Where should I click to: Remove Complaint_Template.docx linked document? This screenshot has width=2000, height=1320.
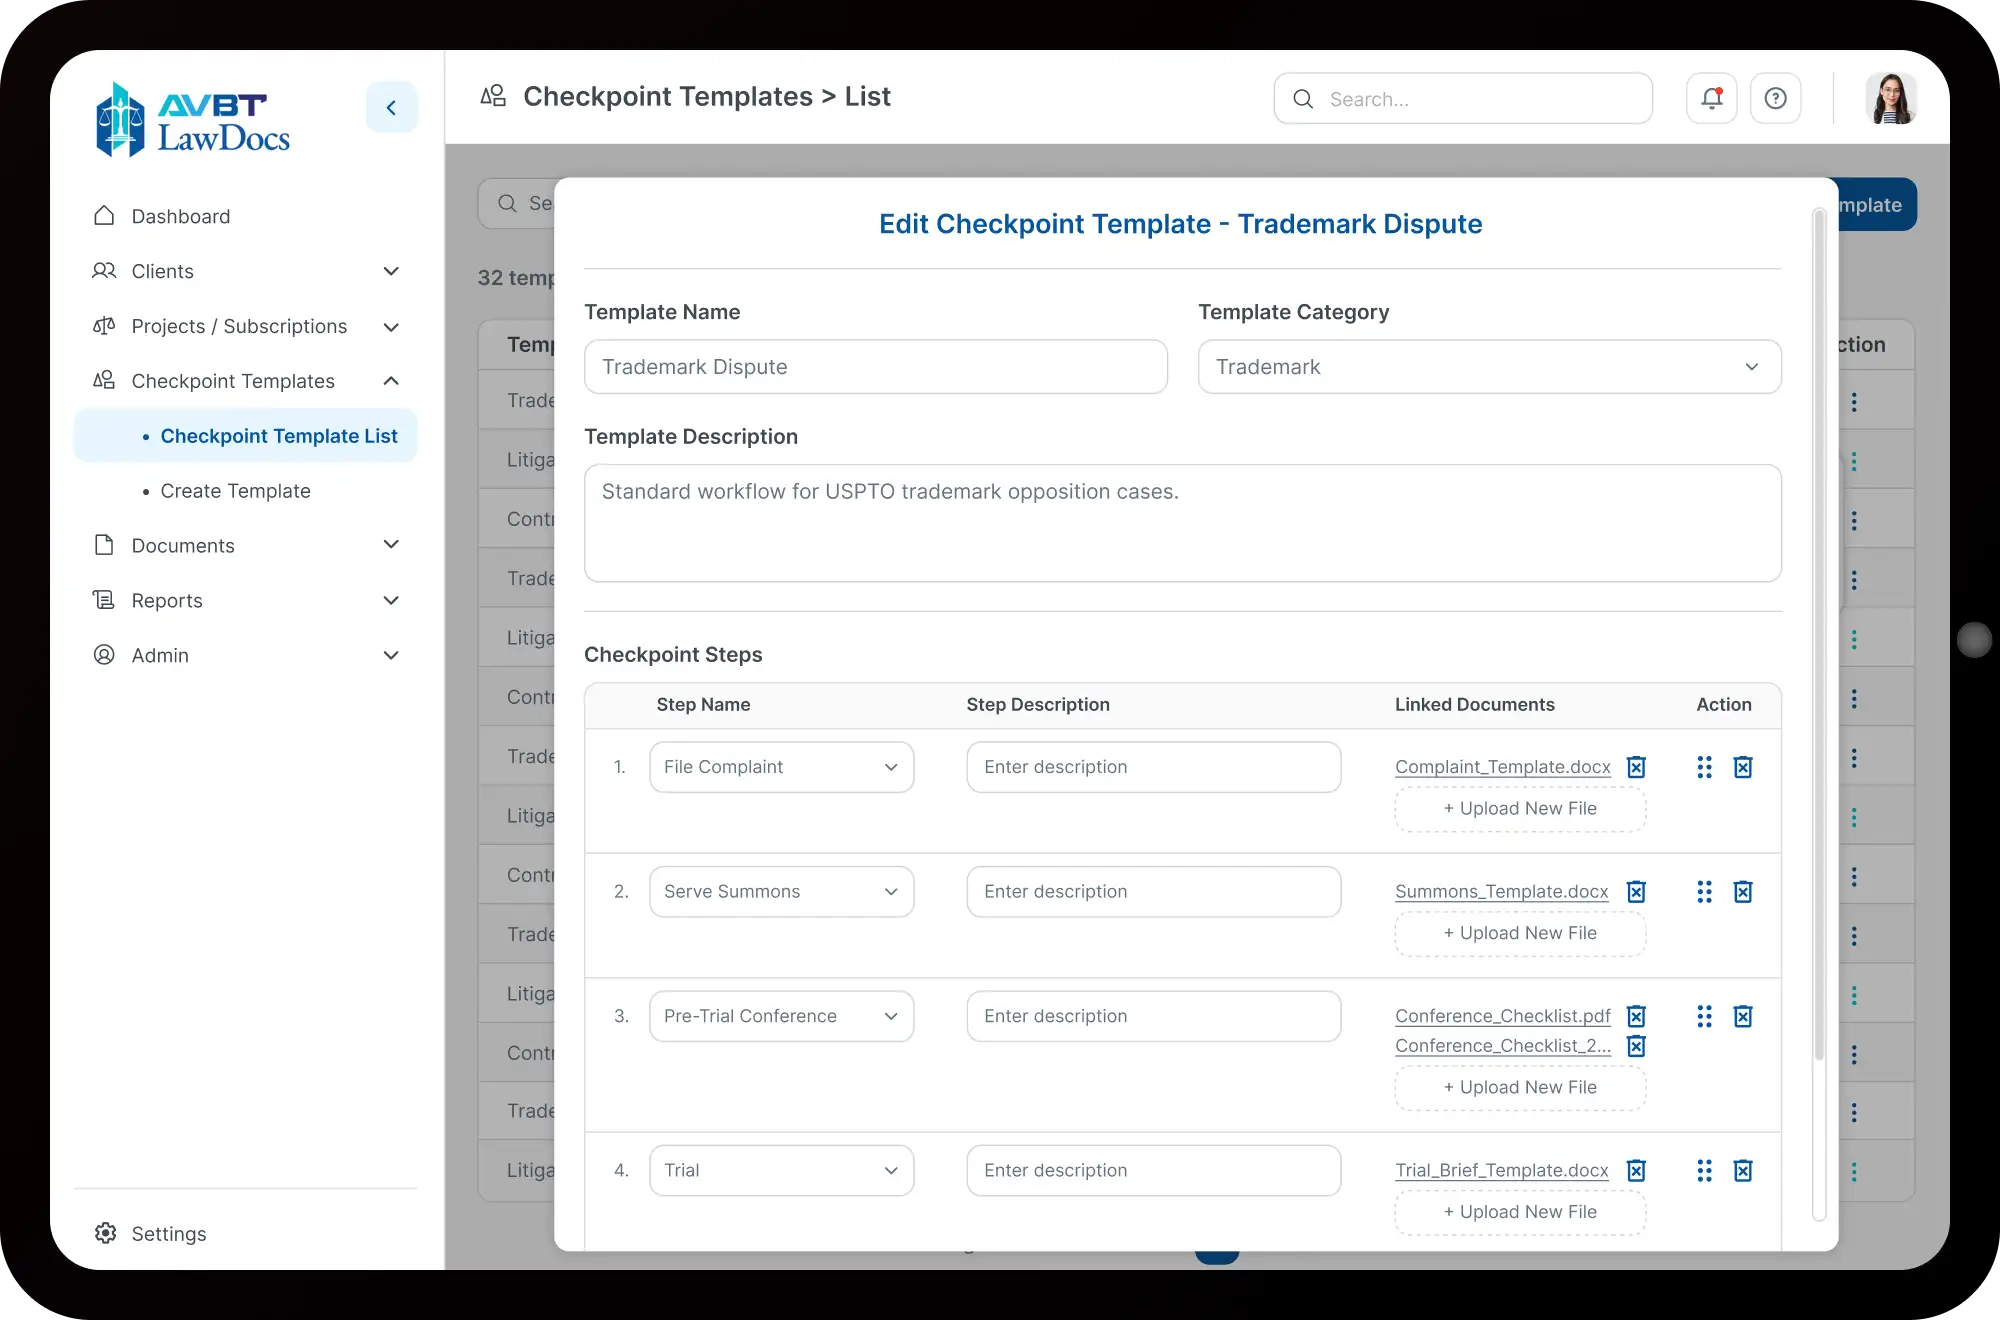(1636, 767)
